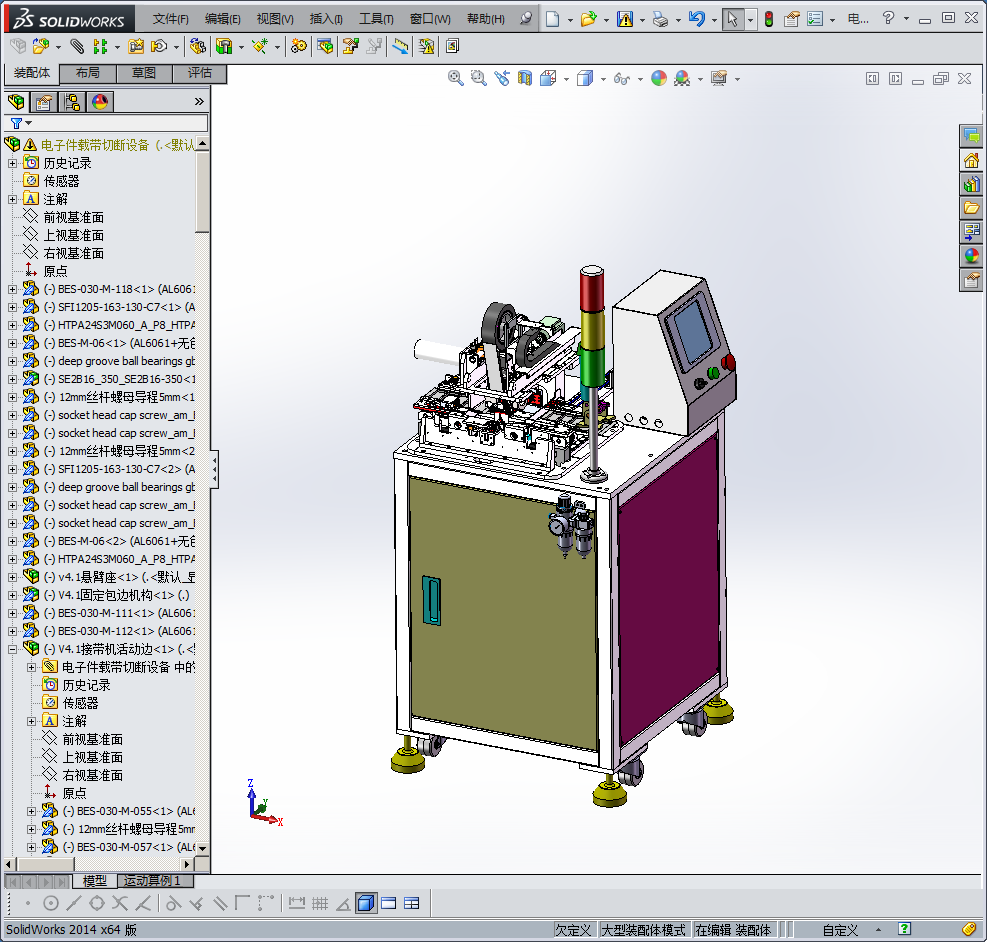
Task: Click the Apply Scene color icon
Action: [682, 78]
